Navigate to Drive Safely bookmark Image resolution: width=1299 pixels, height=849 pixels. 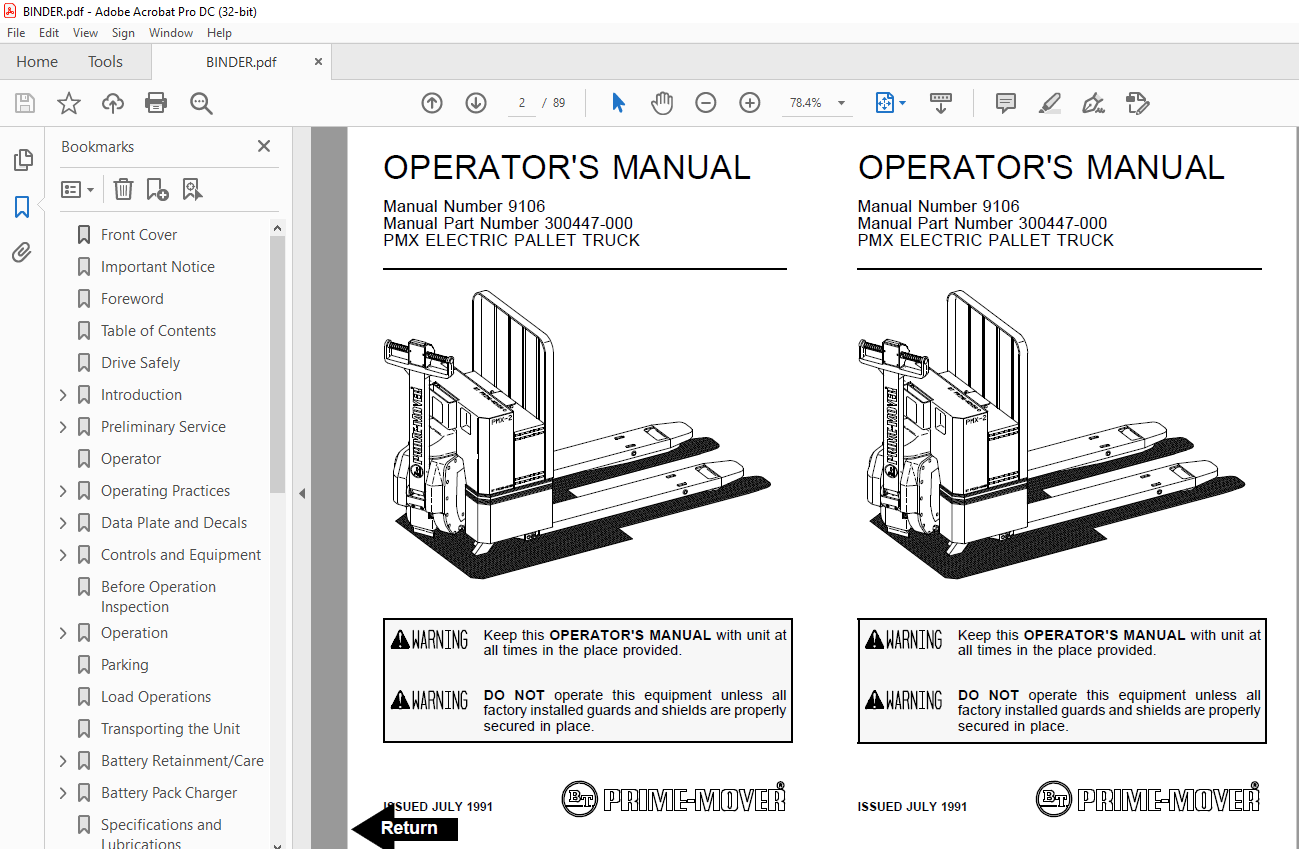pos(140,363)
